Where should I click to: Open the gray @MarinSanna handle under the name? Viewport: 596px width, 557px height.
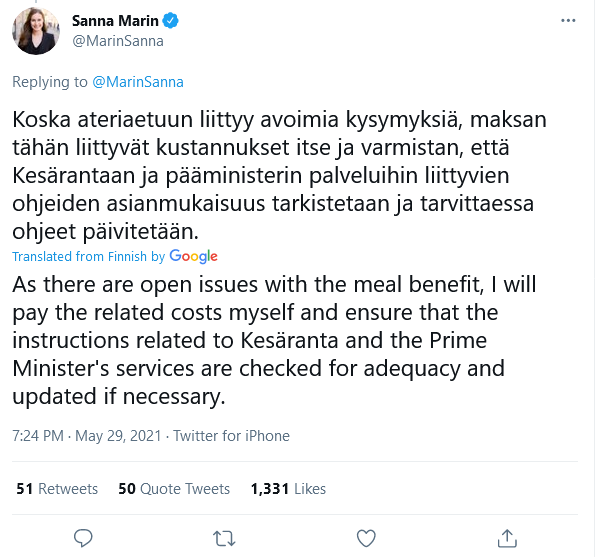(118, 41)
